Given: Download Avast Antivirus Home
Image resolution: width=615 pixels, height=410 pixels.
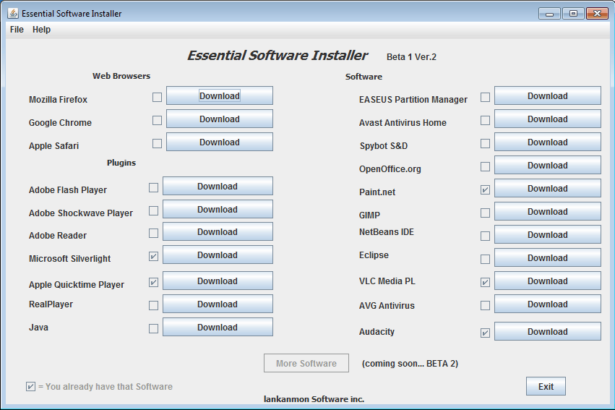Looking at the screenshot, I should 547,120.
